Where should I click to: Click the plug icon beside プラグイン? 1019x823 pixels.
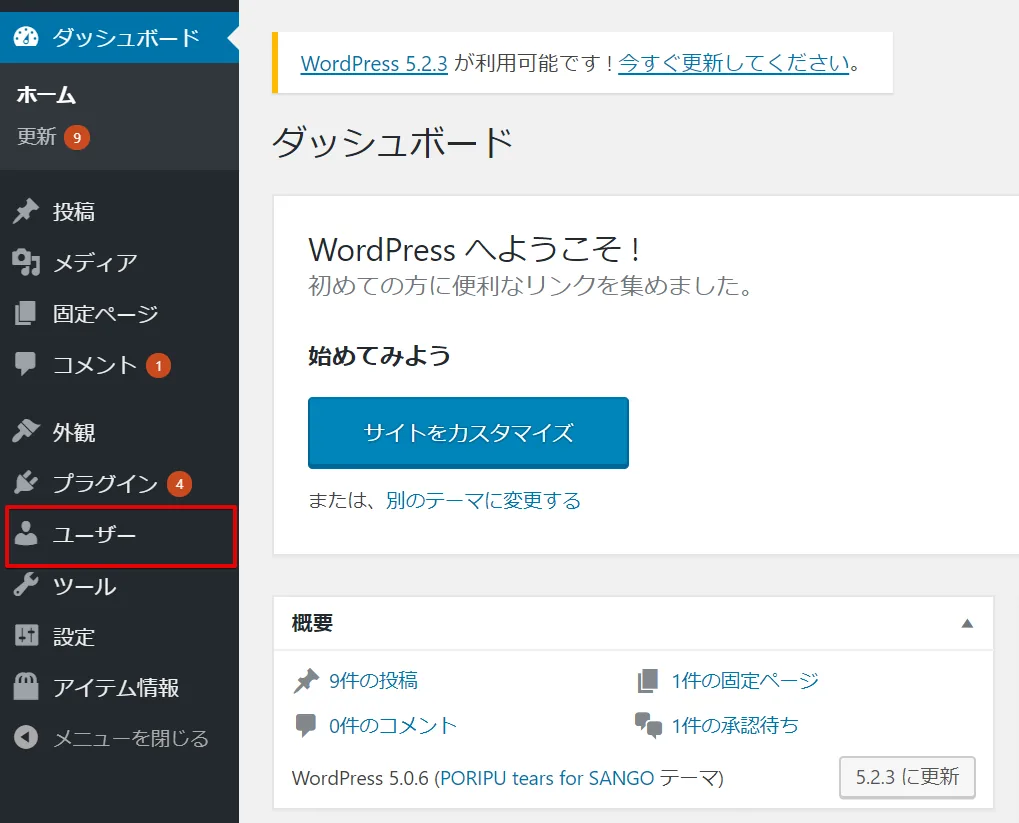coord(26,482)
